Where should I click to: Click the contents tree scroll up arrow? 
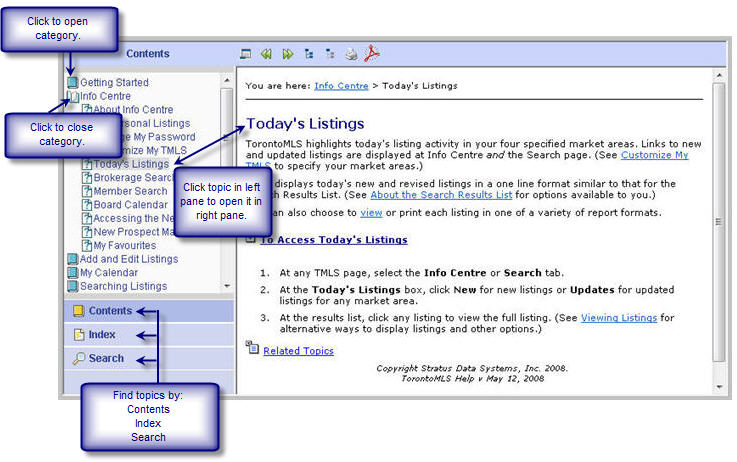(227, 80)
